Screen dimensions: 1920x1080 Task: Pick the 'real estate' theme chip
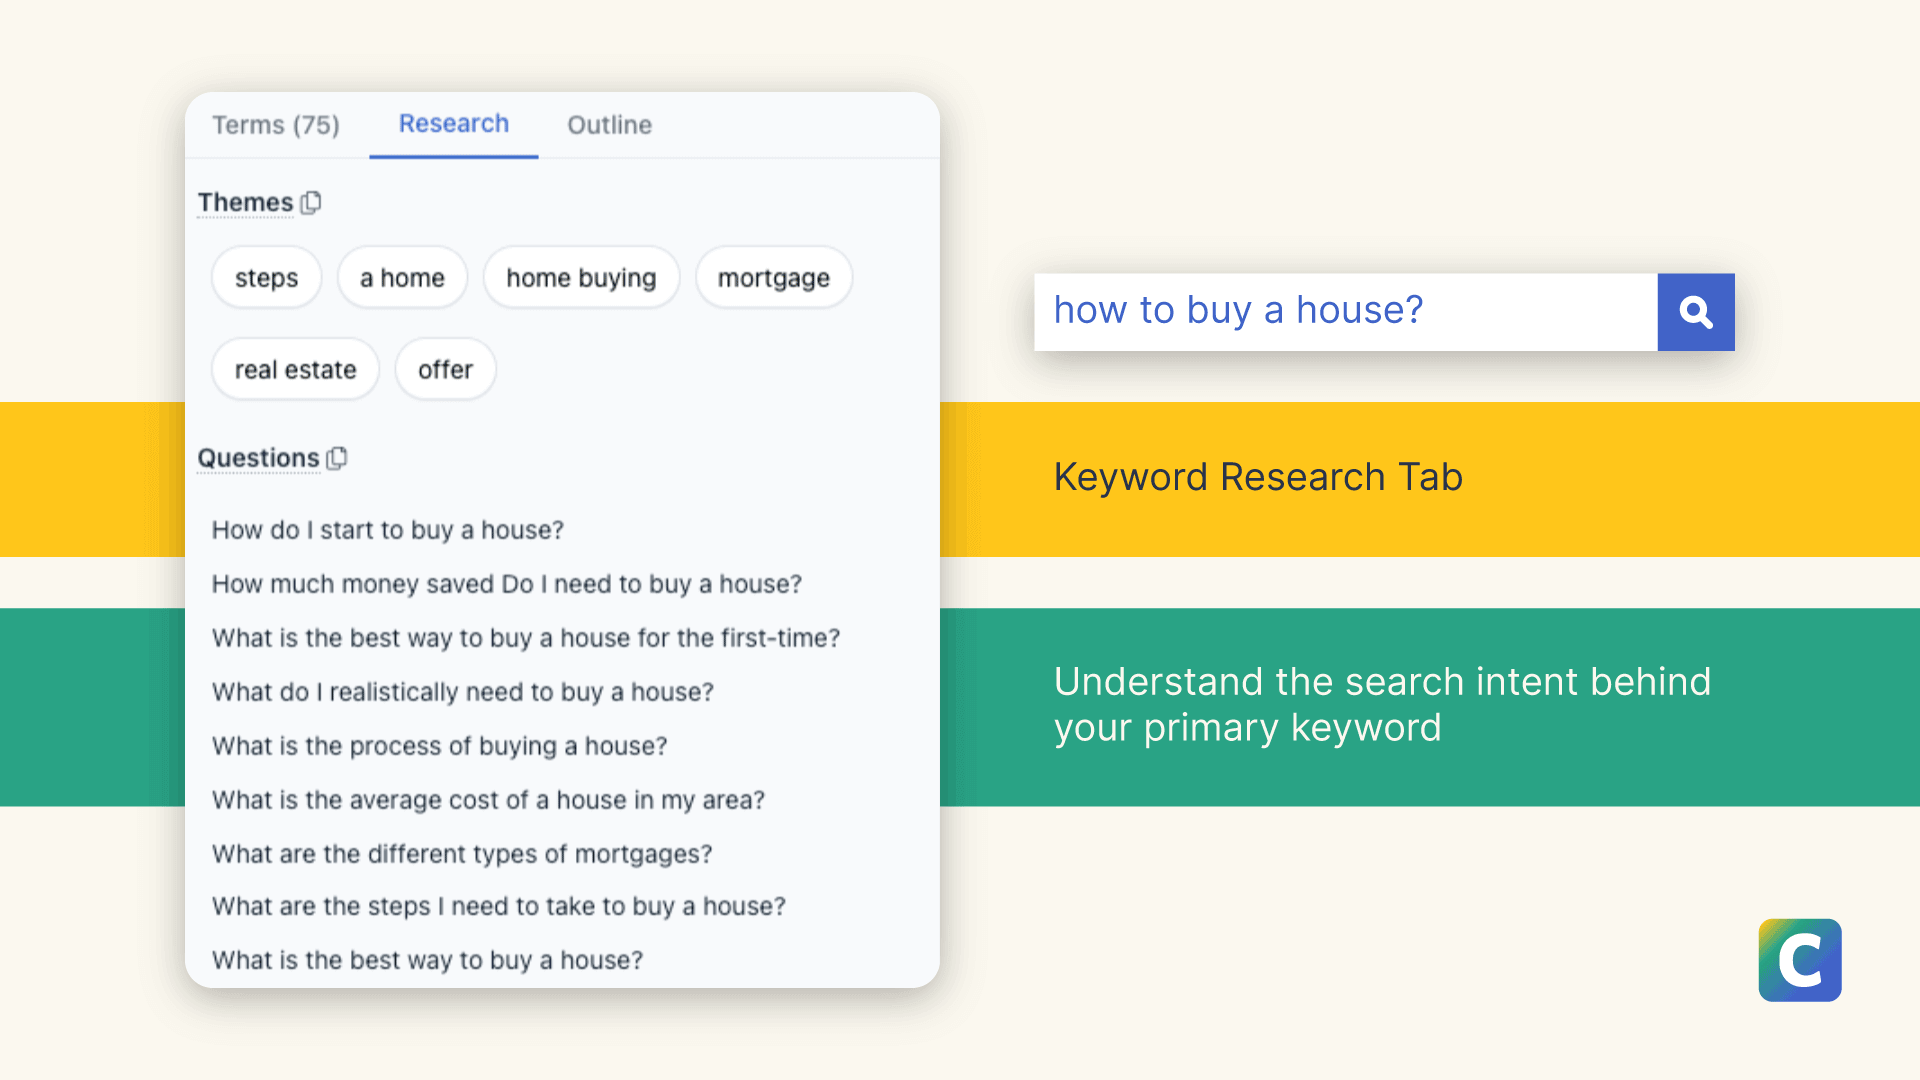295,370
